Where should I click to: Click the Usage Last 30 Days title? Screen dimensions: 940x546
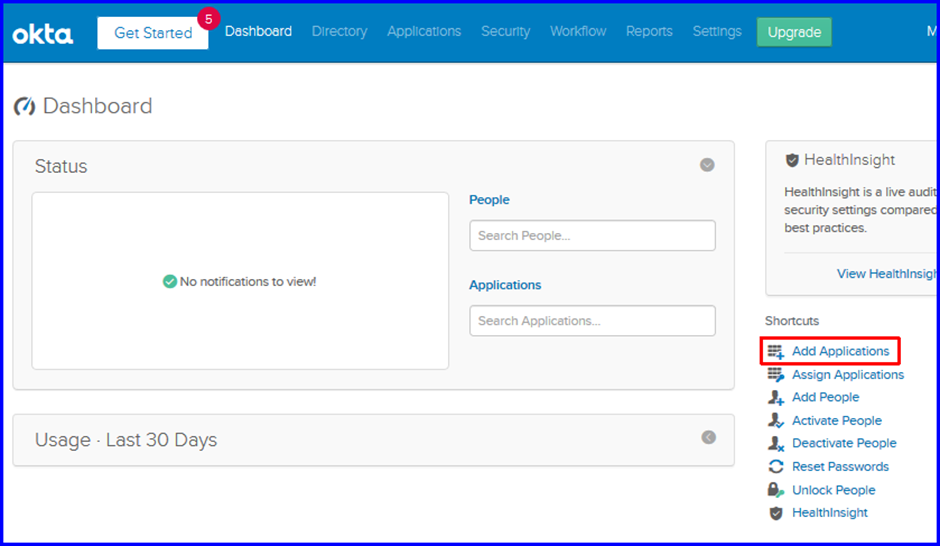[x=126, y=440]
